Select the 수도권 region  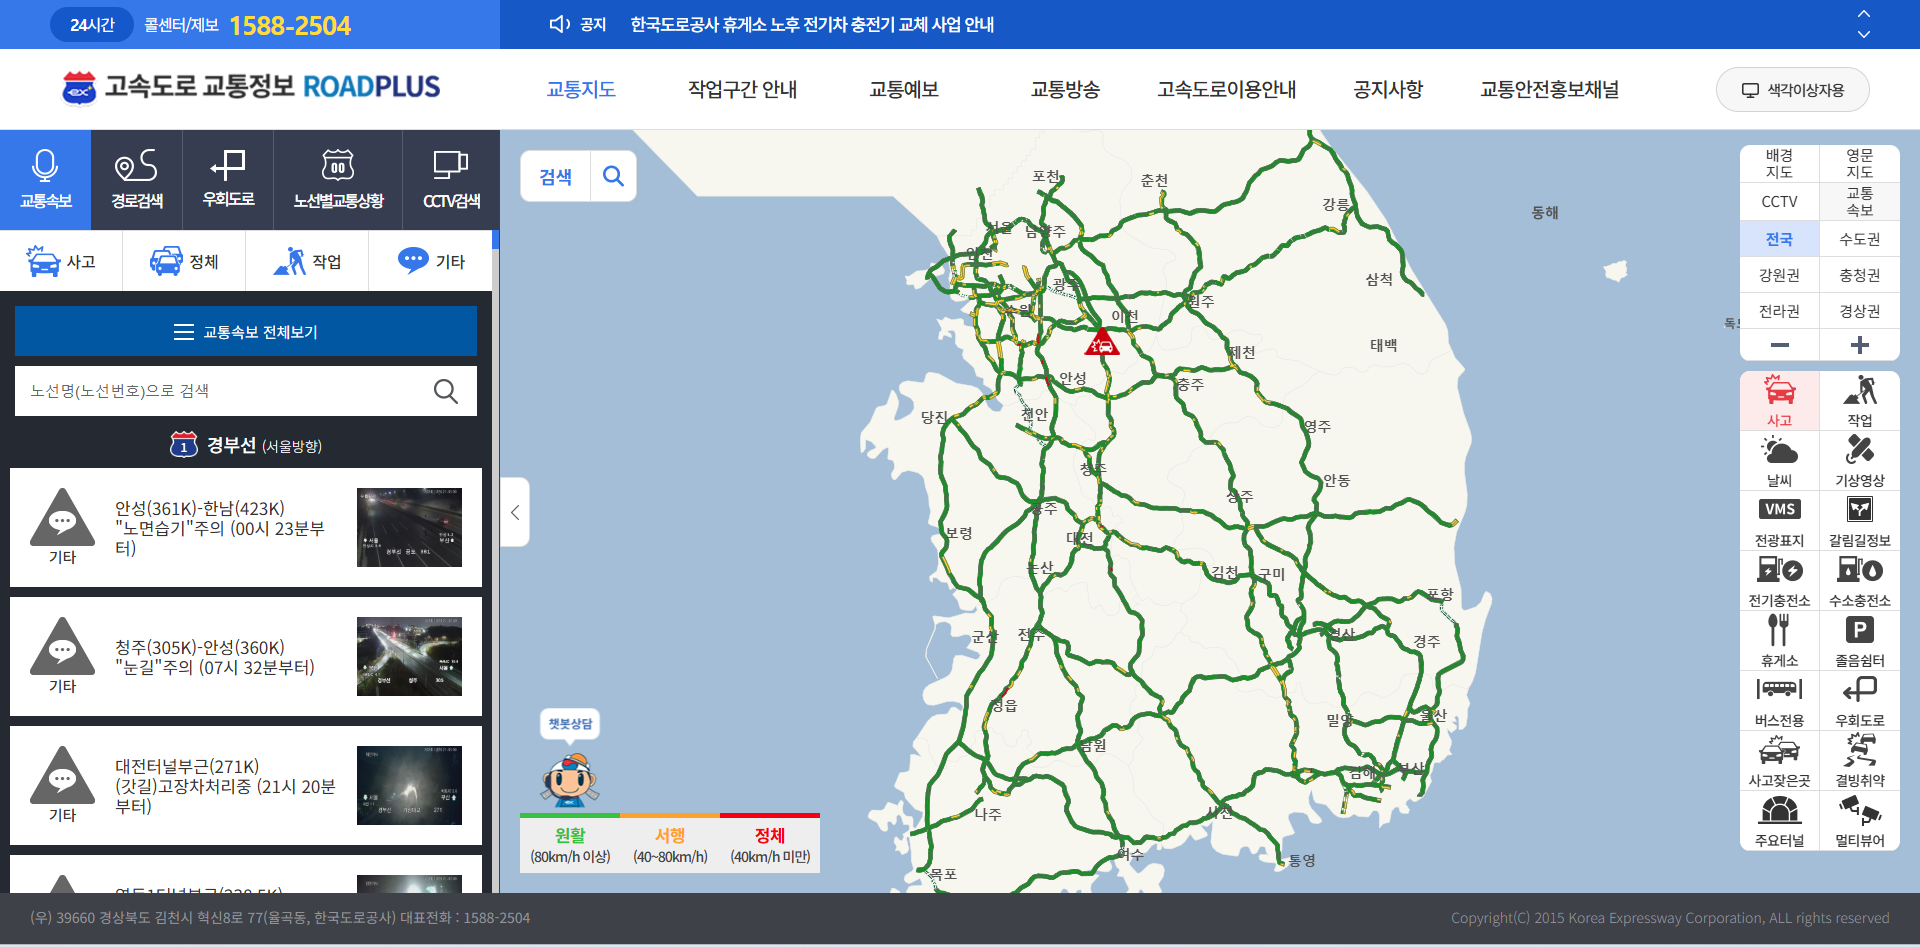[1859, 239]
